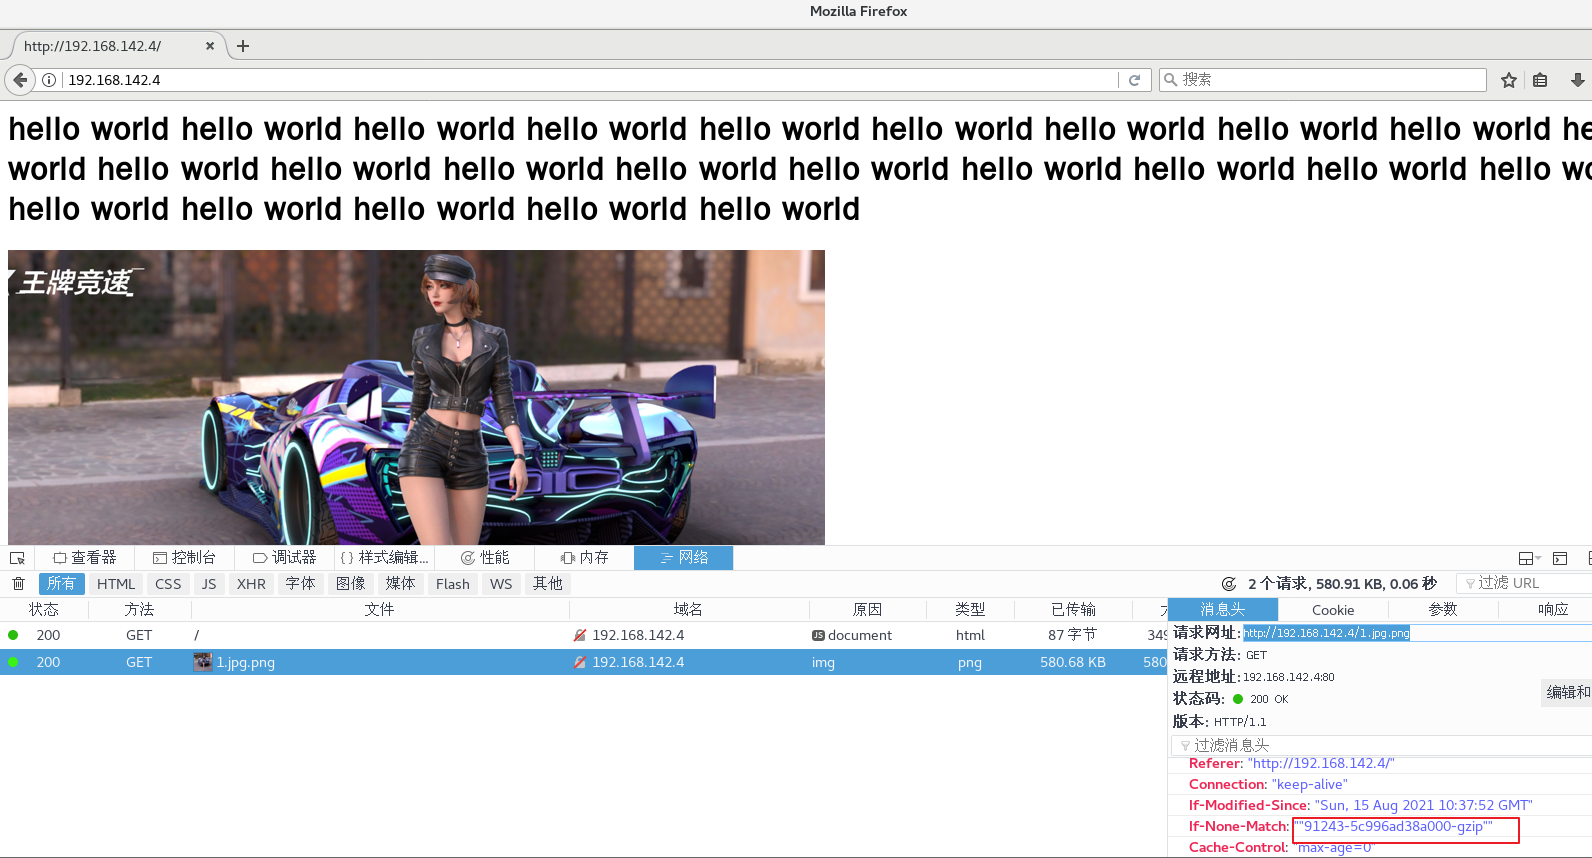Viewport: 1592px width, 858px height.
Task: Open performance analysis icon beside request summary
Action: [x=1229, y=584]
